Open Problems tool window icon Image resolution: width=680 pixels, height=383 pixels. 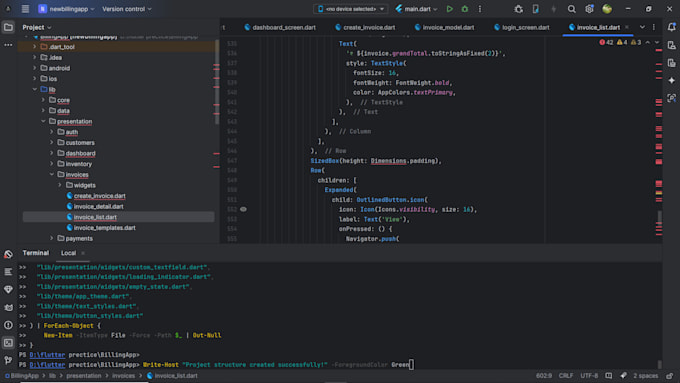[8, 325]
